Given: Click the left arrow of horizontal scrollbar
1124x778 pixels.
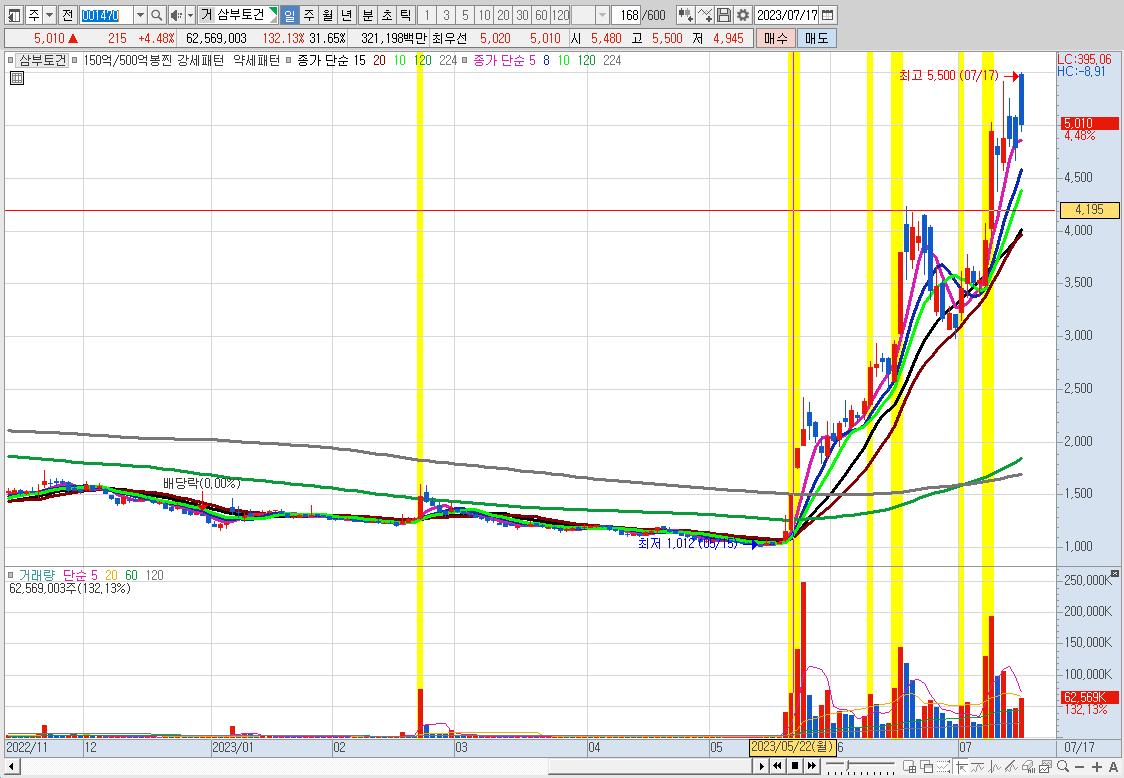Looking at the screenshot, I should 10,767.
